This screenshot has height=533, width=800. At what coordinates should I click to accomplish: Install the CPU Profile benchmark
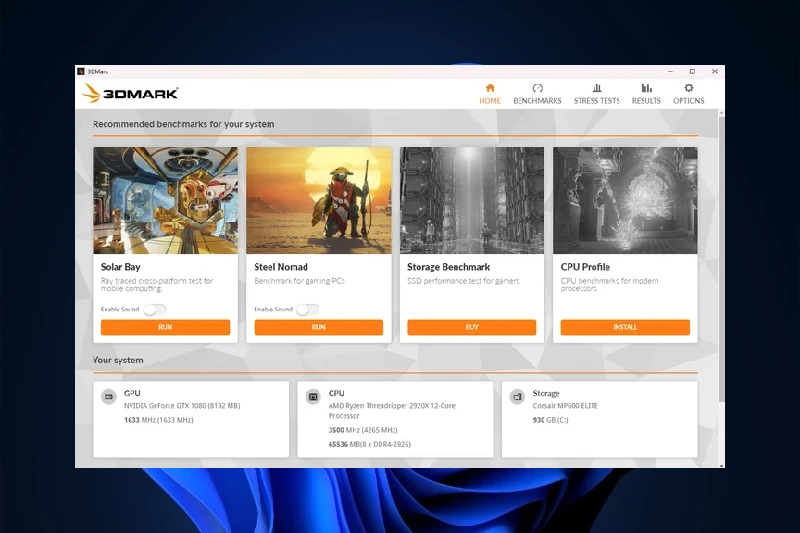[x=625, y=327]
